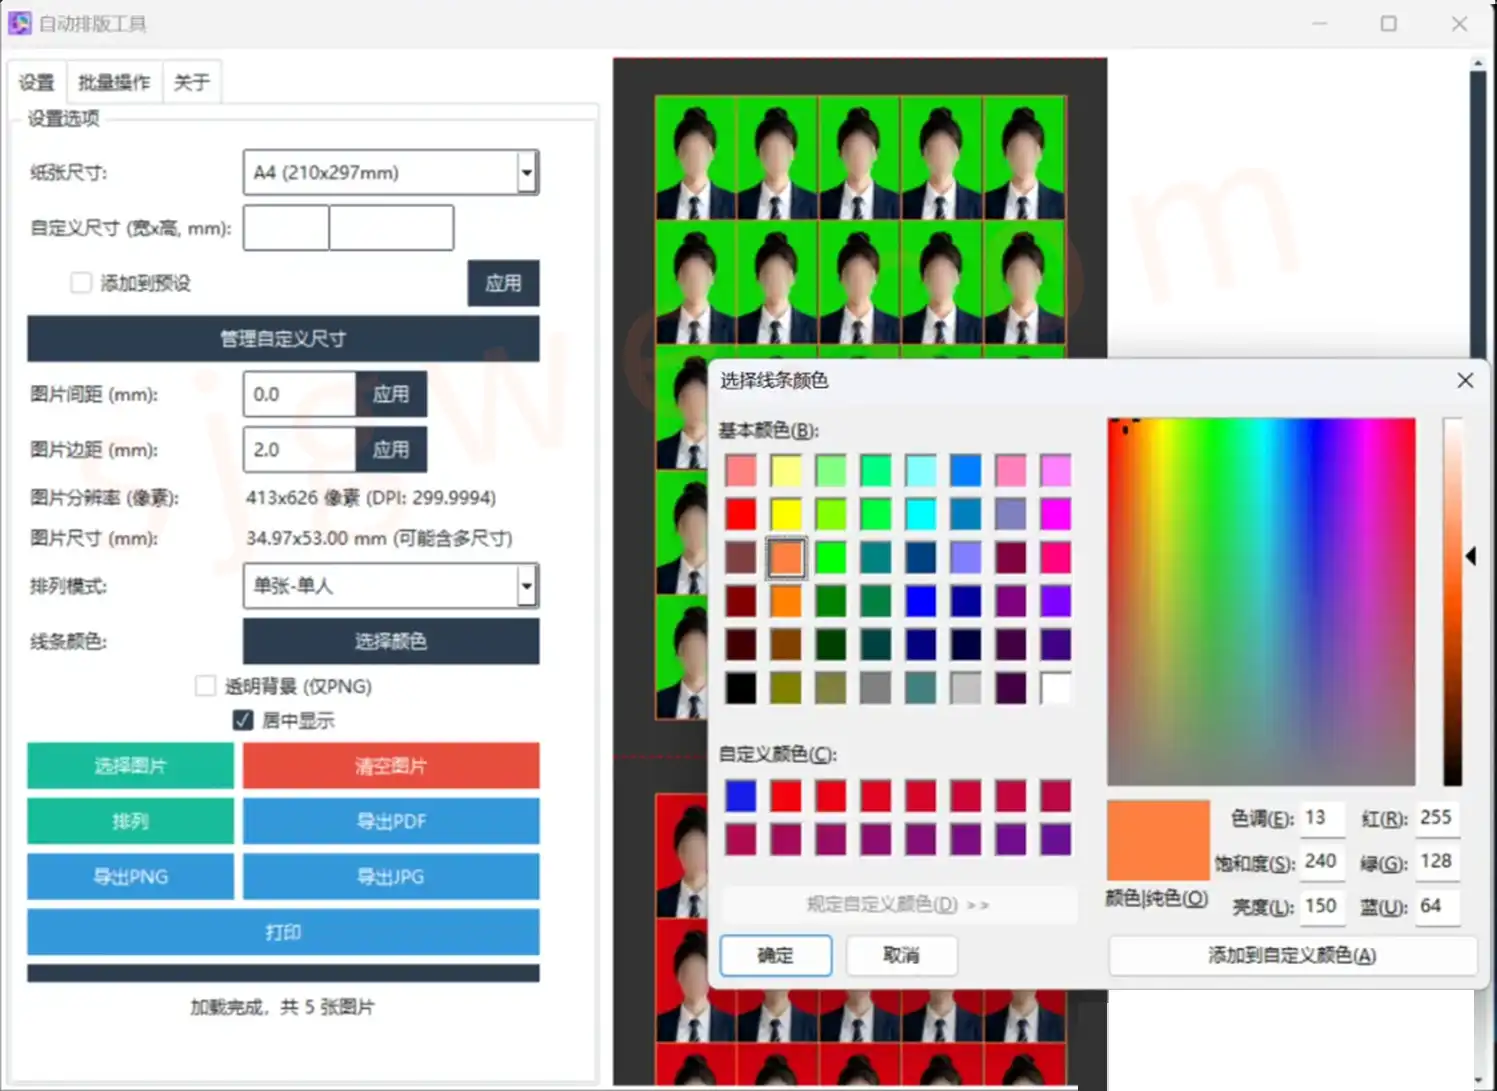Image resolution: width=1497 pixels, height=1091 pixels.
Task: Click the 打印 button
Action: pos(283,932)
